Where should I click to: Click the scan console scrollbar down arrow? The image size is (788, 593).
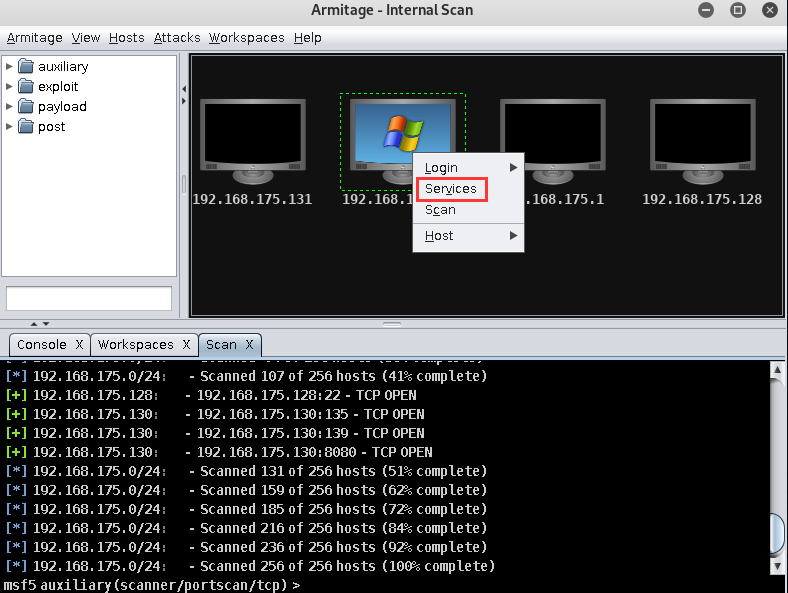(x=777, y=566)
